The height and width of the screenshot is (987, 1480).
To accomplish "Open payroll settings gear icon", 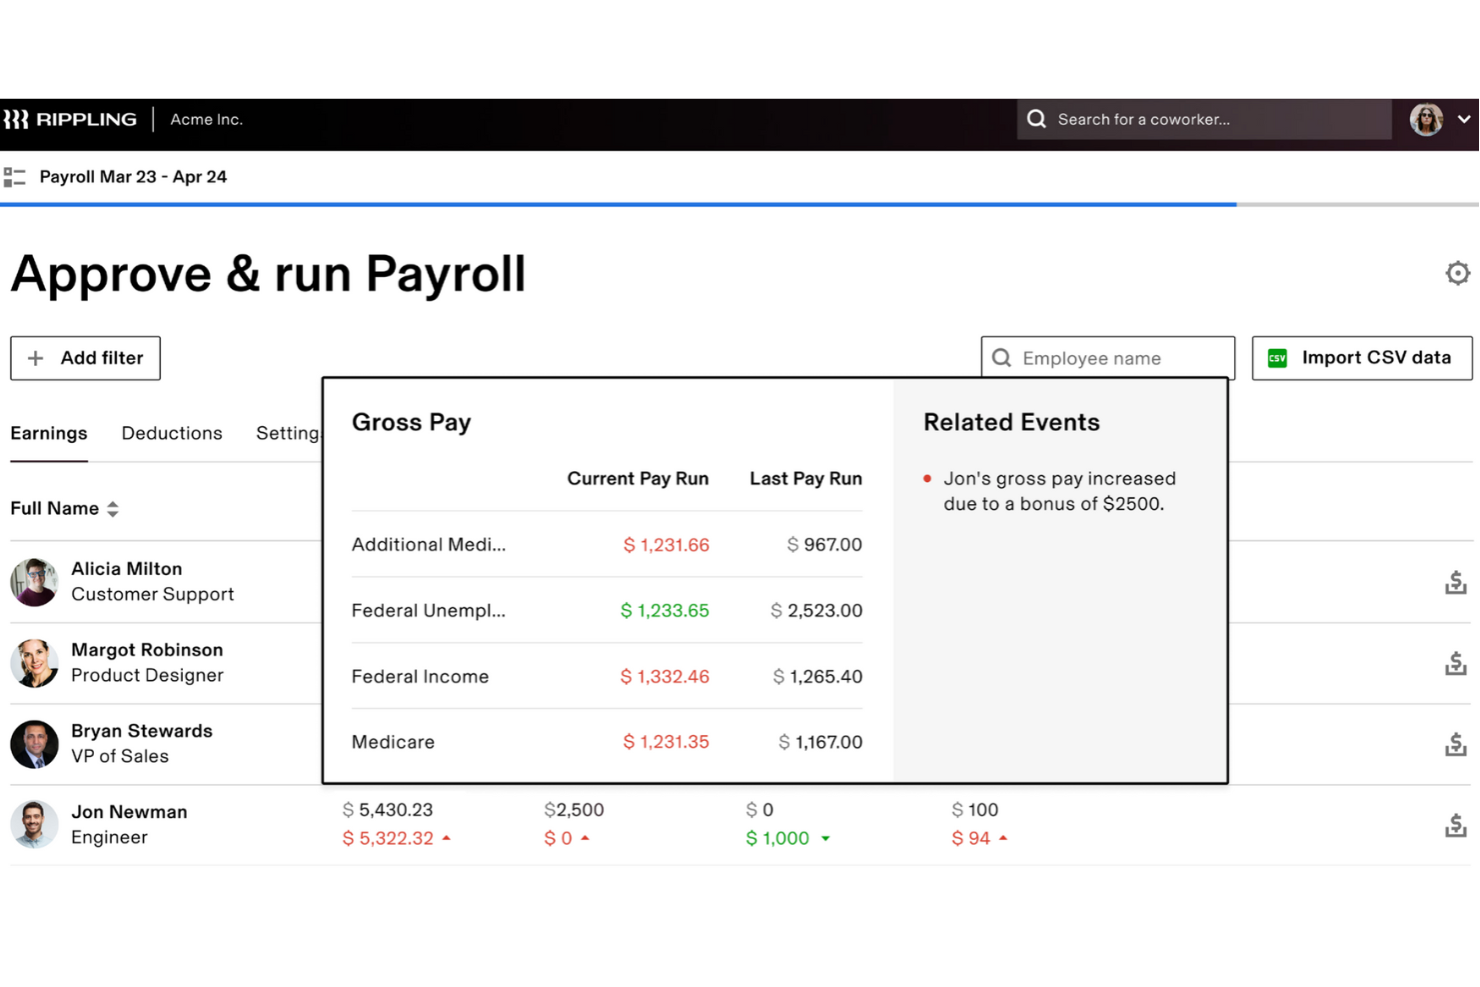I will point(1457,273).
